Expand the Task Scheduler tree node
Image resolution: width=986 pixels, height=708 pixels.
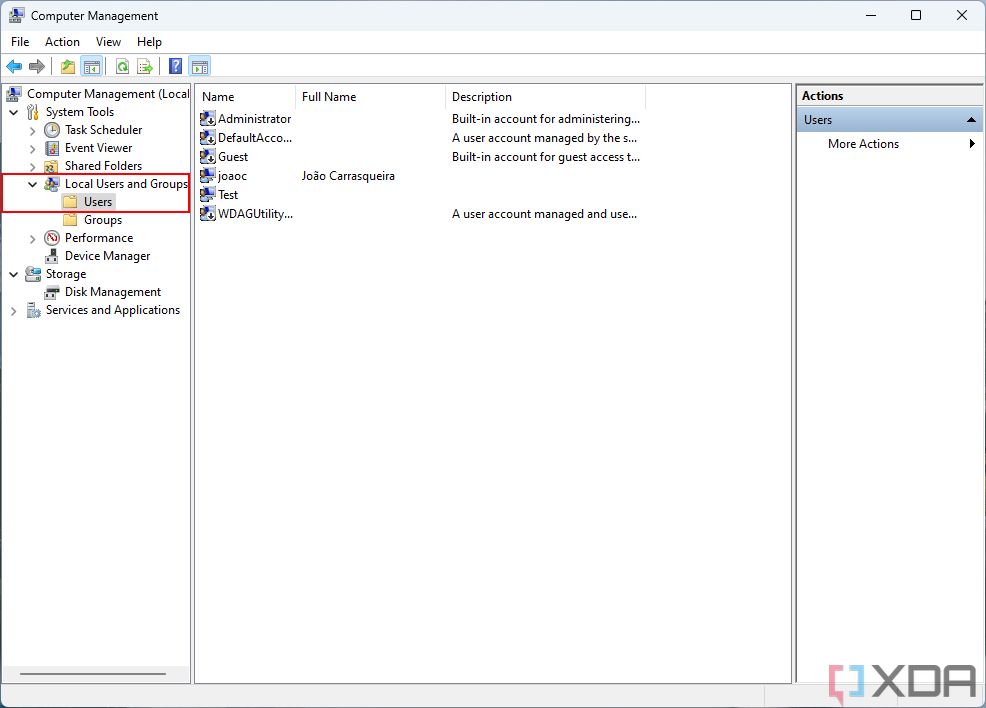tap(32, 129)
